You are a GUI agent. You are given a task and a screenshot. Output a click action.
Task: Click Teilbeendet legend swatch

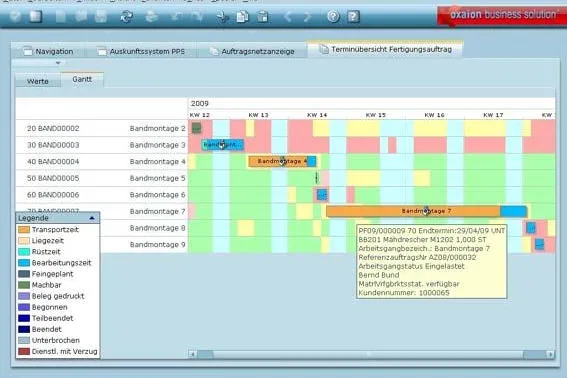click(24, 318)
